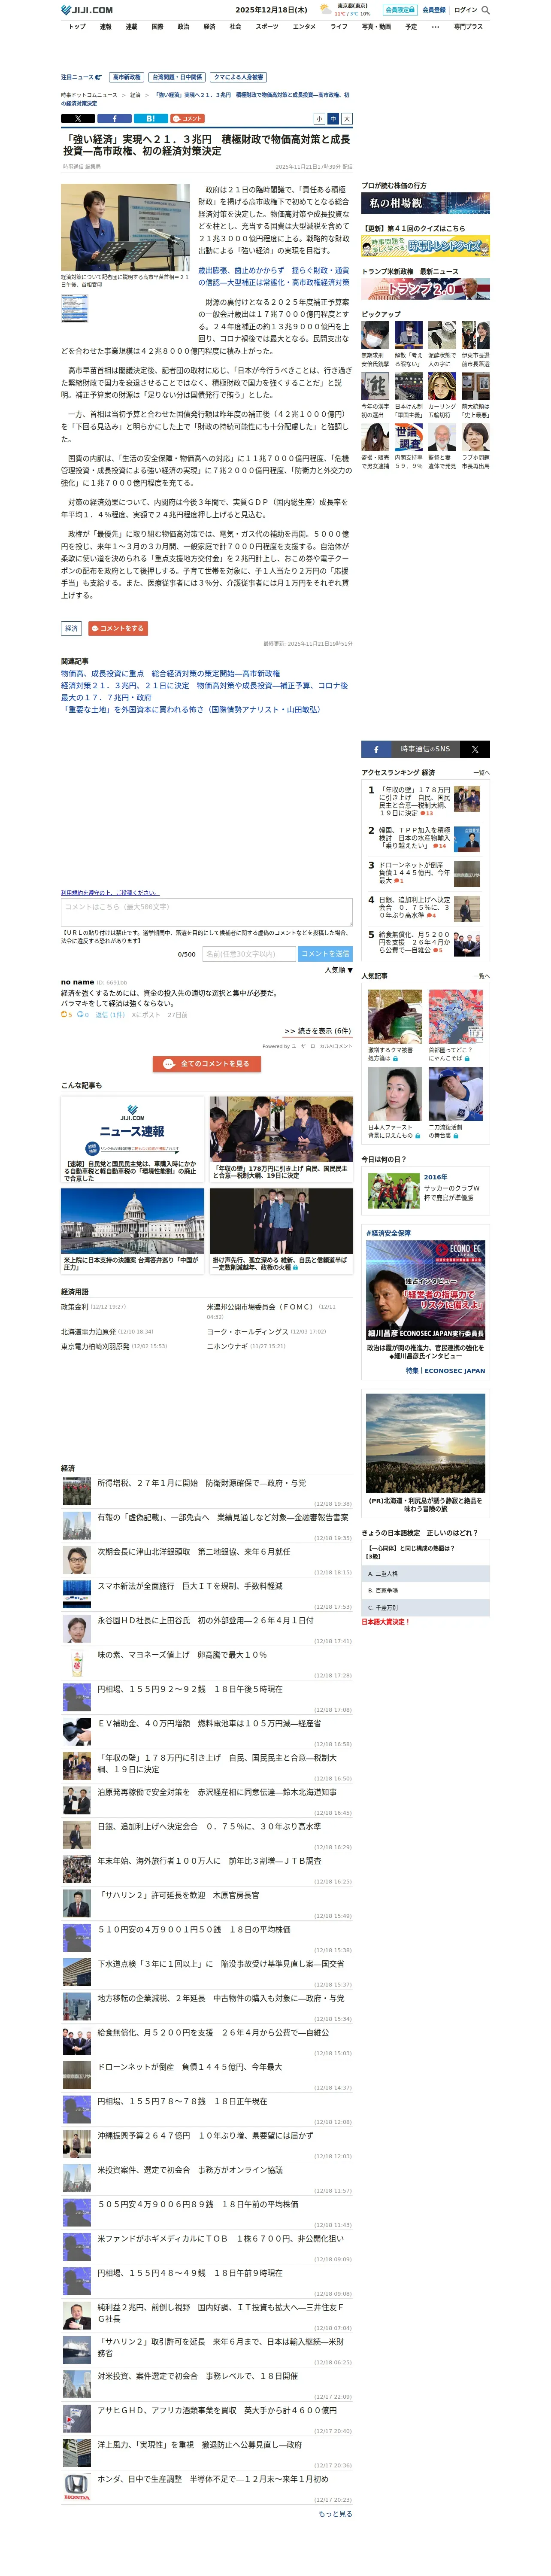Open the 写真・動画 navigation item
Screen dimensions: 551x2576
click(376, 27)
